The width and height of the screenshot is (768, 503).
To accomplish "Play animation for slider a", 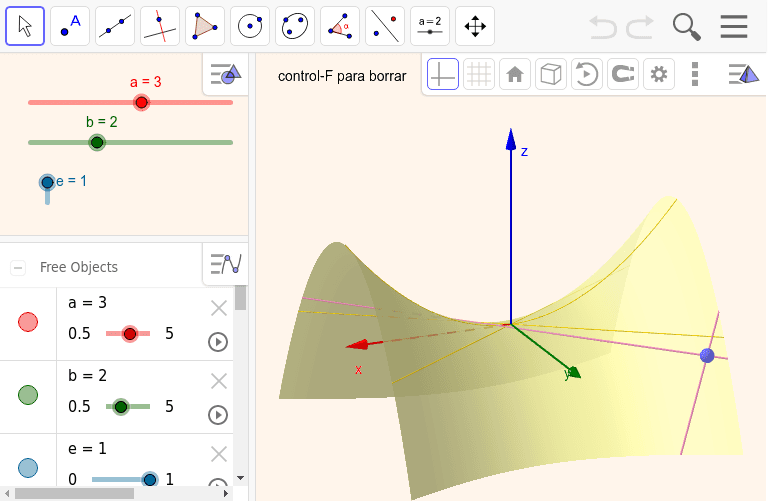I will (218, 342).
